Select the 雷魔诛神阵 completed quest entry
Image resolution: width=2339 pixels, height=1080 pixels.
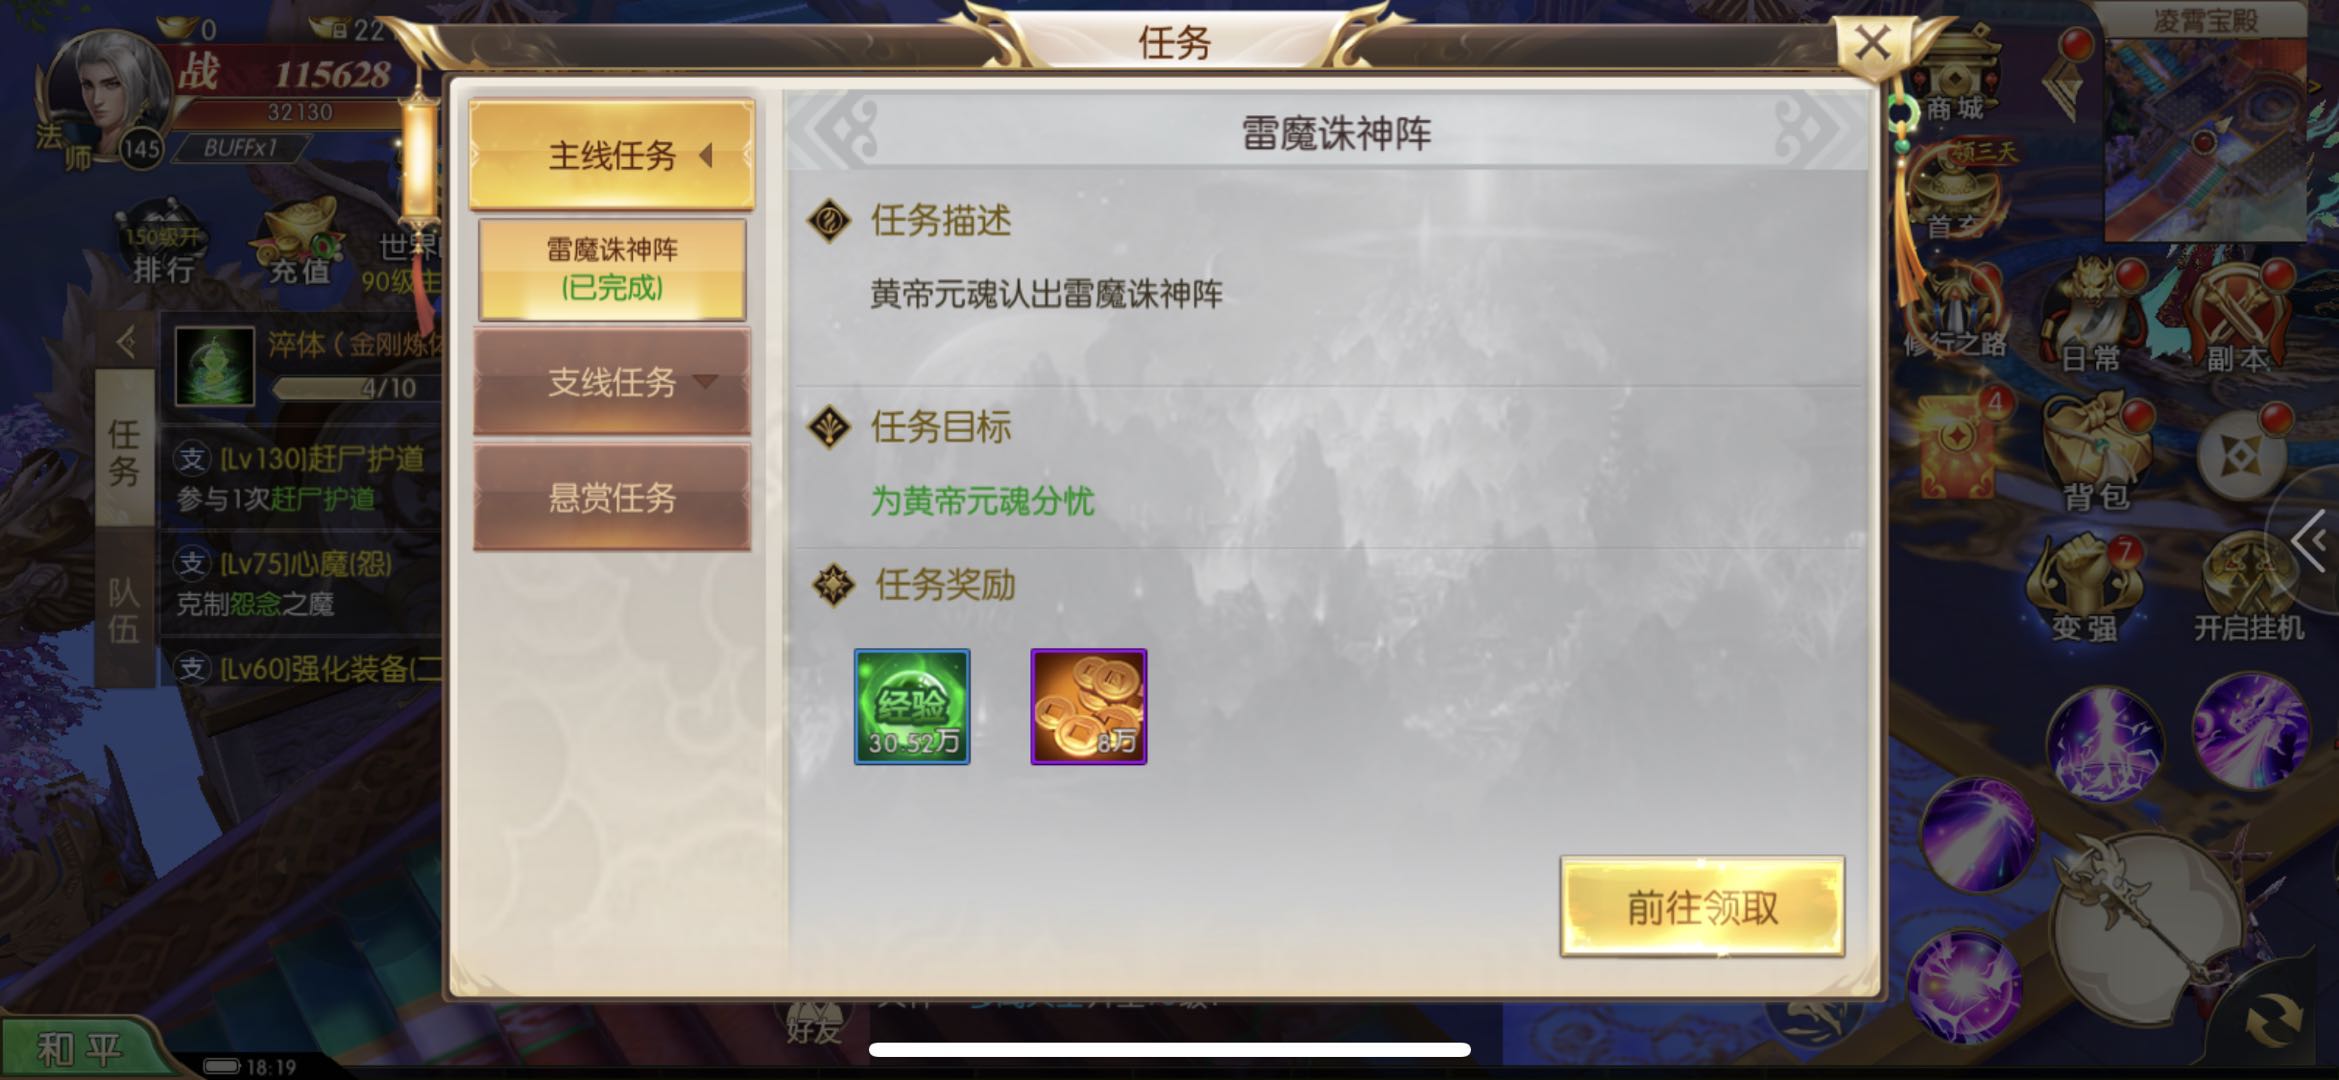[612, 269]
